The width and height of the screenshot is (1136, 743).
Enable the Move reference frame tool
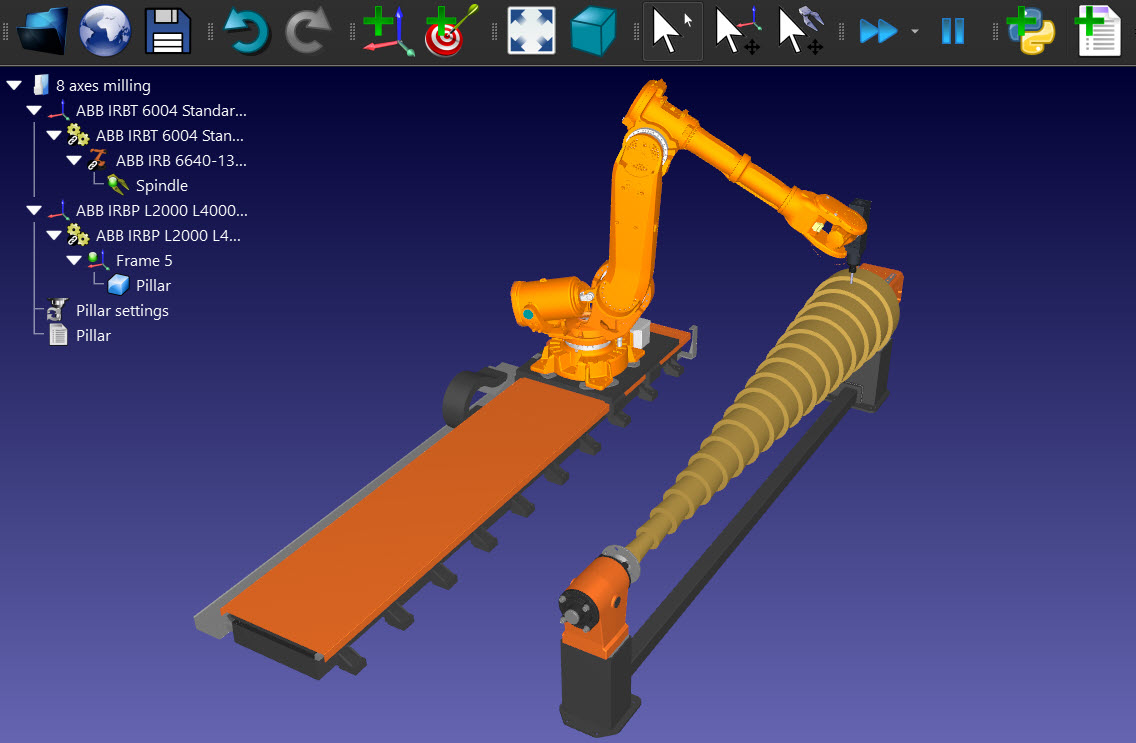click(737, 30)
